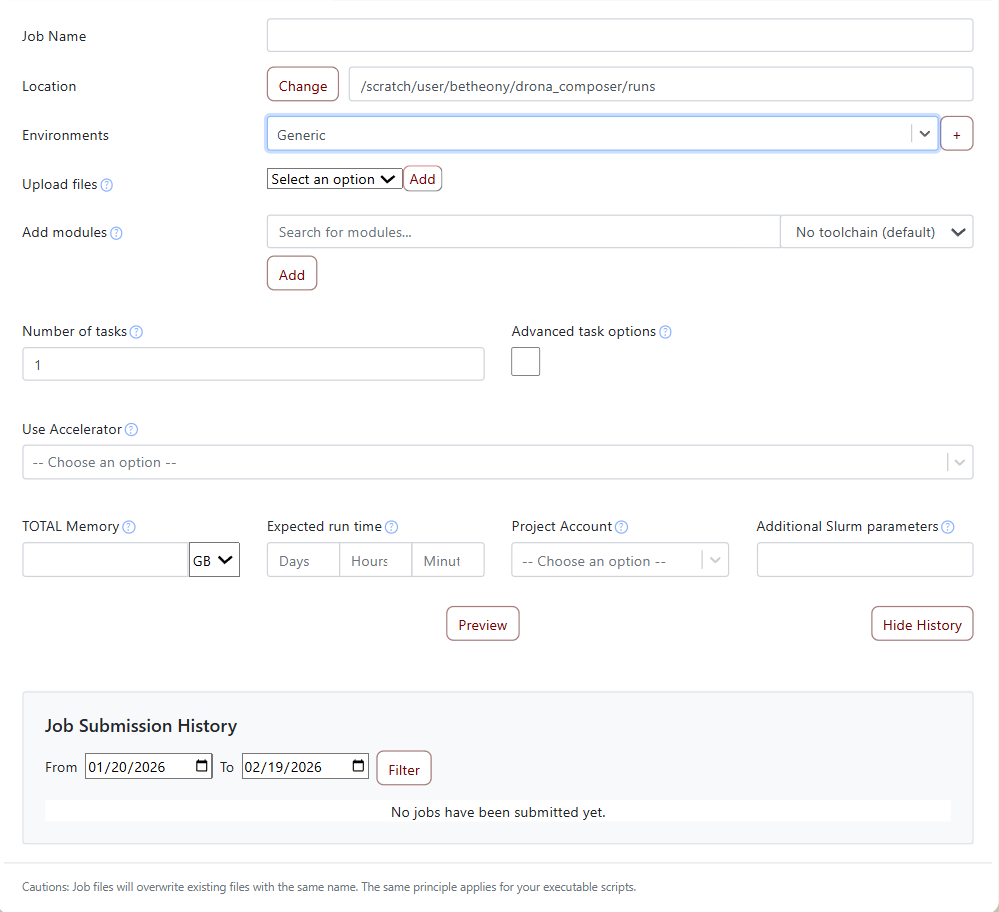Click inside the Job Name field
The width and height of the screenshot is (999, 912).
click(619, 34)
